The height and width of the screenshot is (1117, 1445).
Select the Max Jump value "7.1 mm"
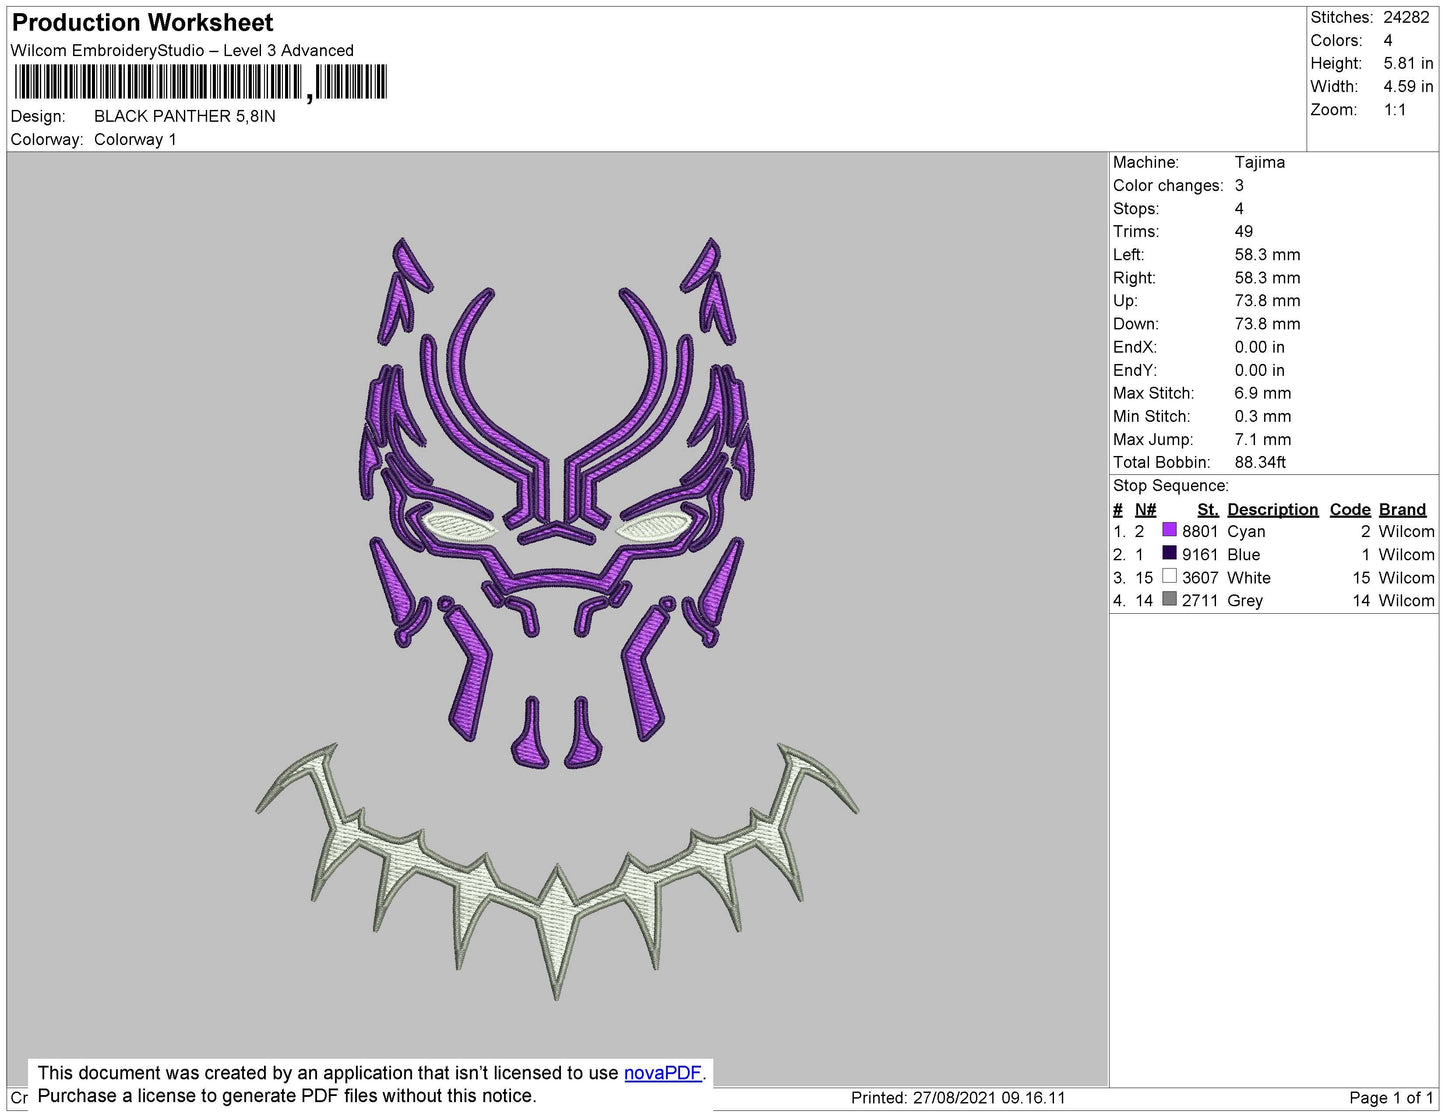[1263, 439]
